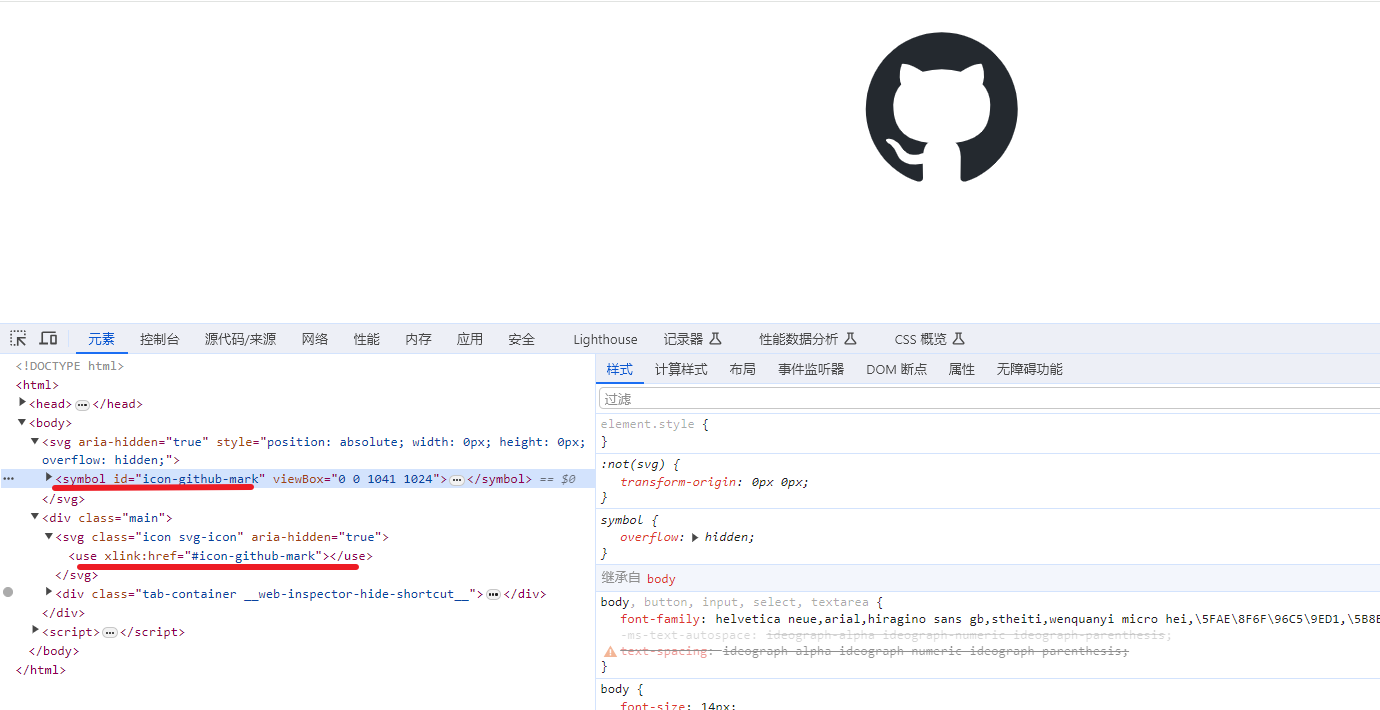Open the CSS 概览 tab
Screen dimensions: 1380x710
pyautogui.click(x=929, y=339)
